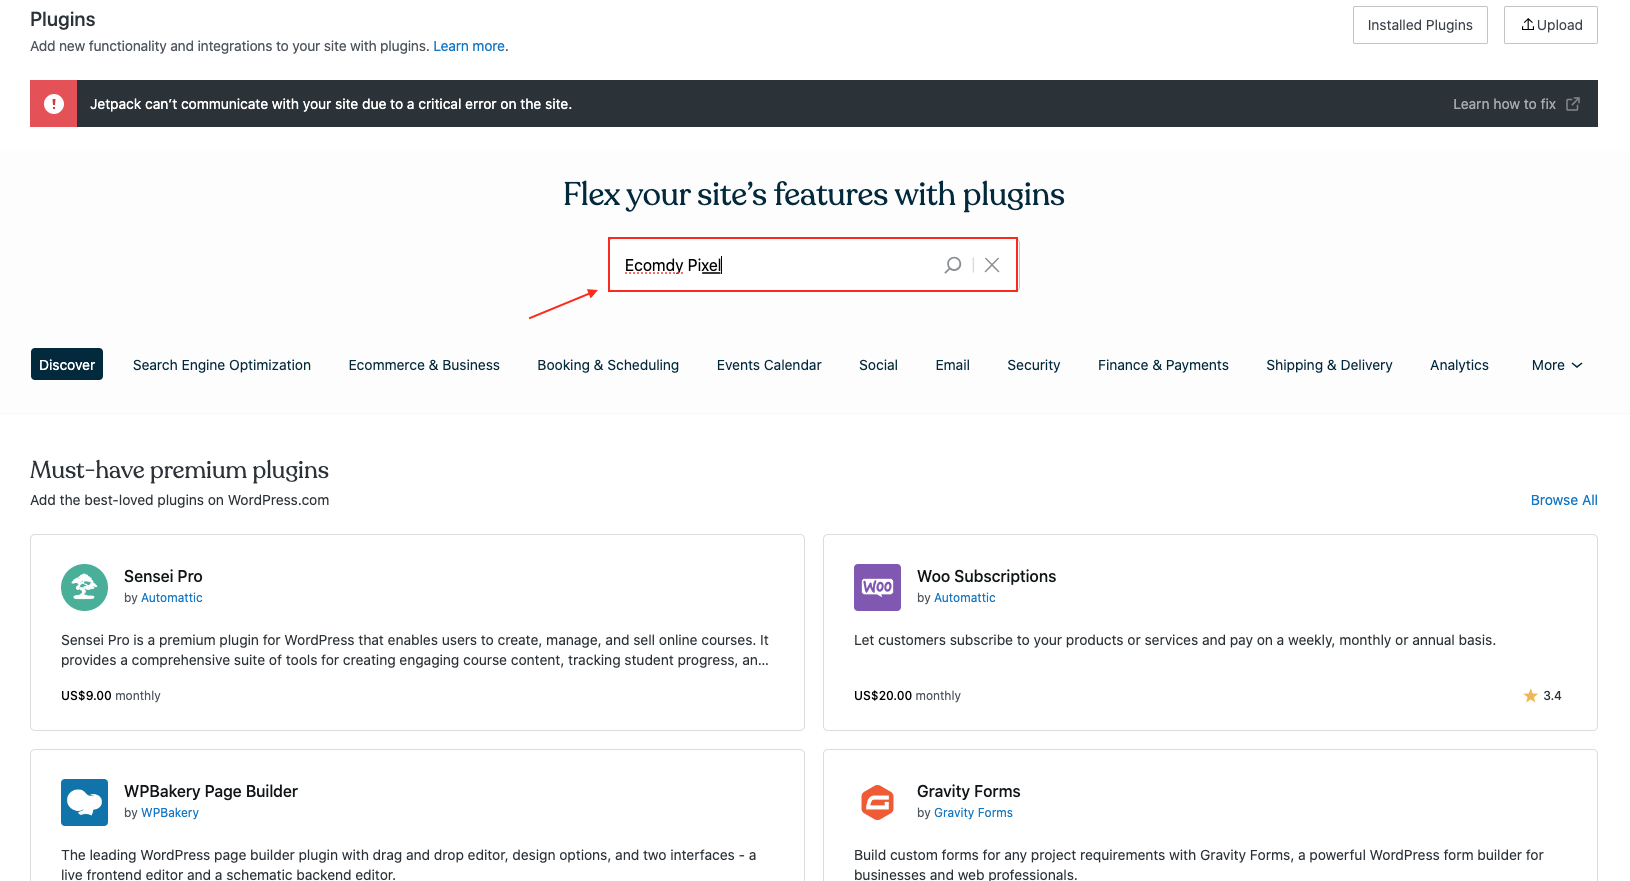Click the Gravity Forms description text
Screen dimensions: 1630x881
(x=1199, y=865)
